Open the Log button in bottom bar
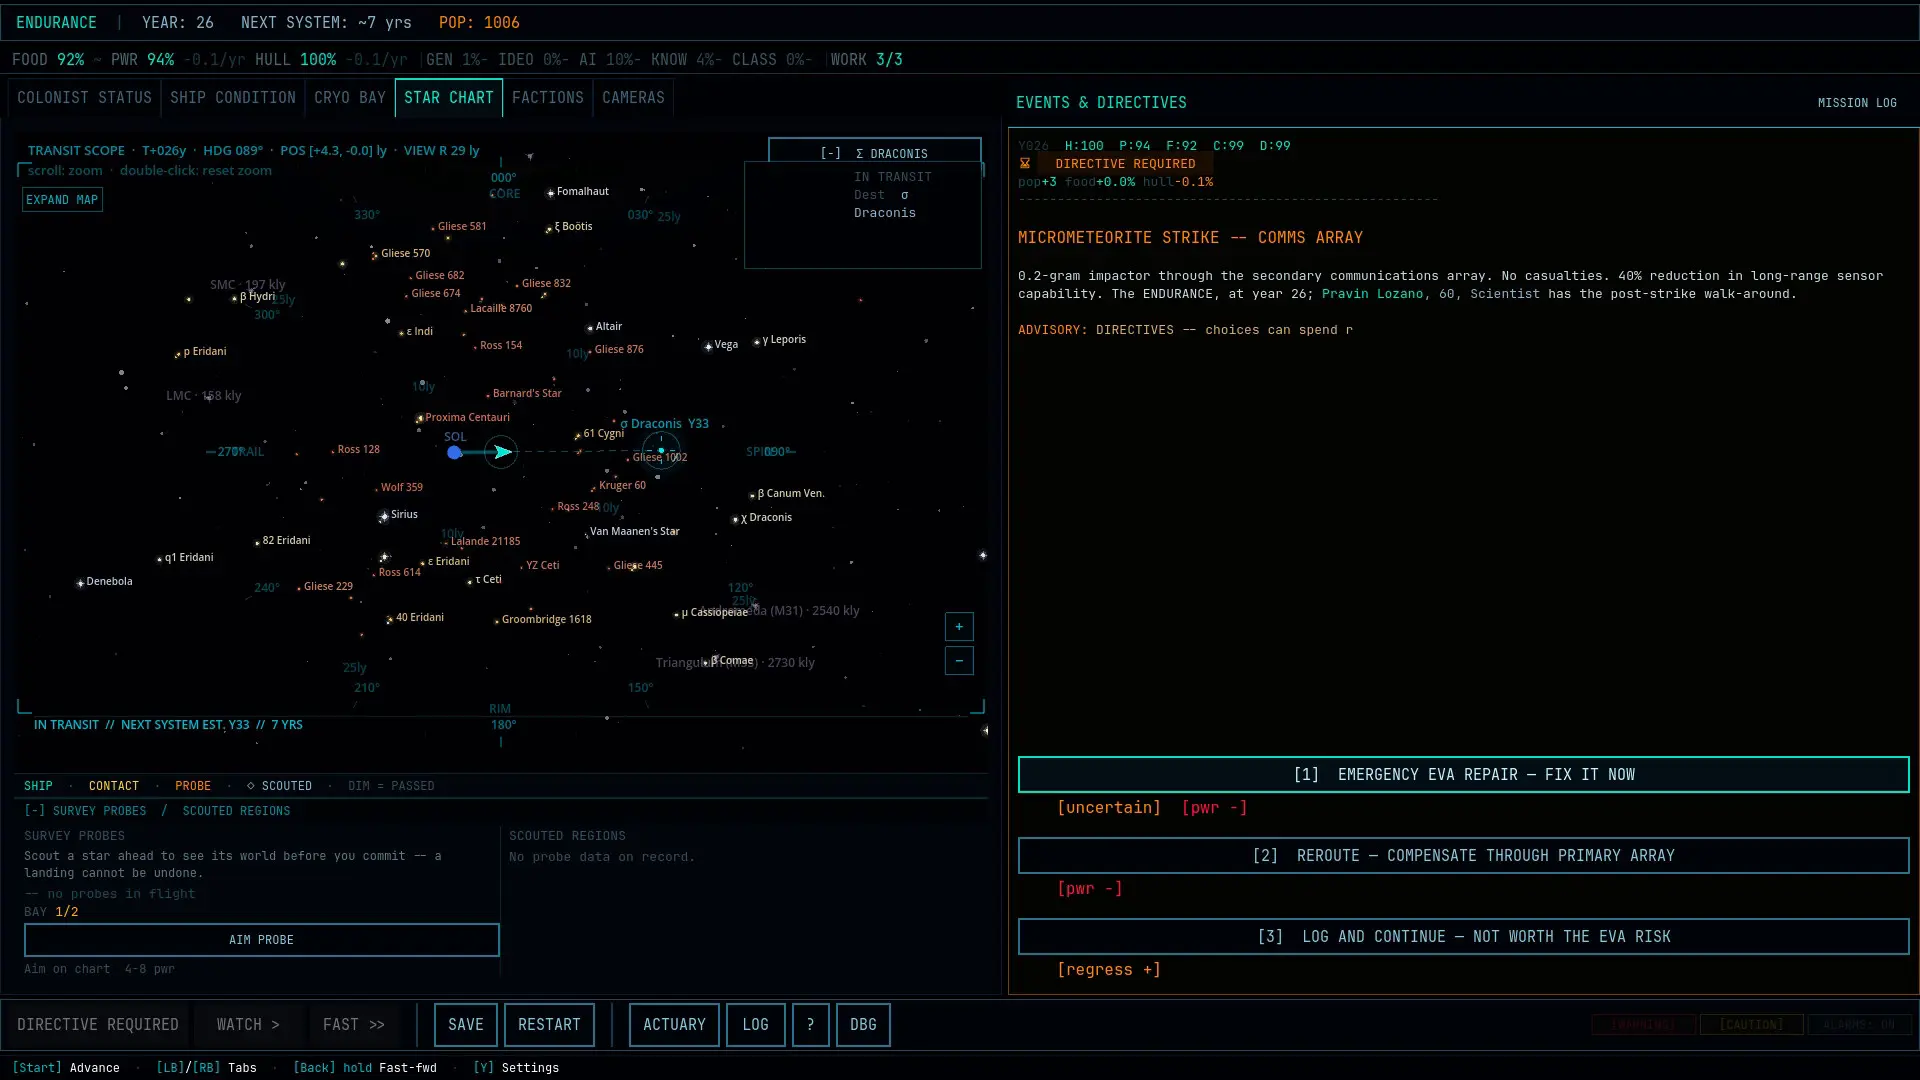1920x1080 pixels. pyautogui.click(x=756, y=1025)
